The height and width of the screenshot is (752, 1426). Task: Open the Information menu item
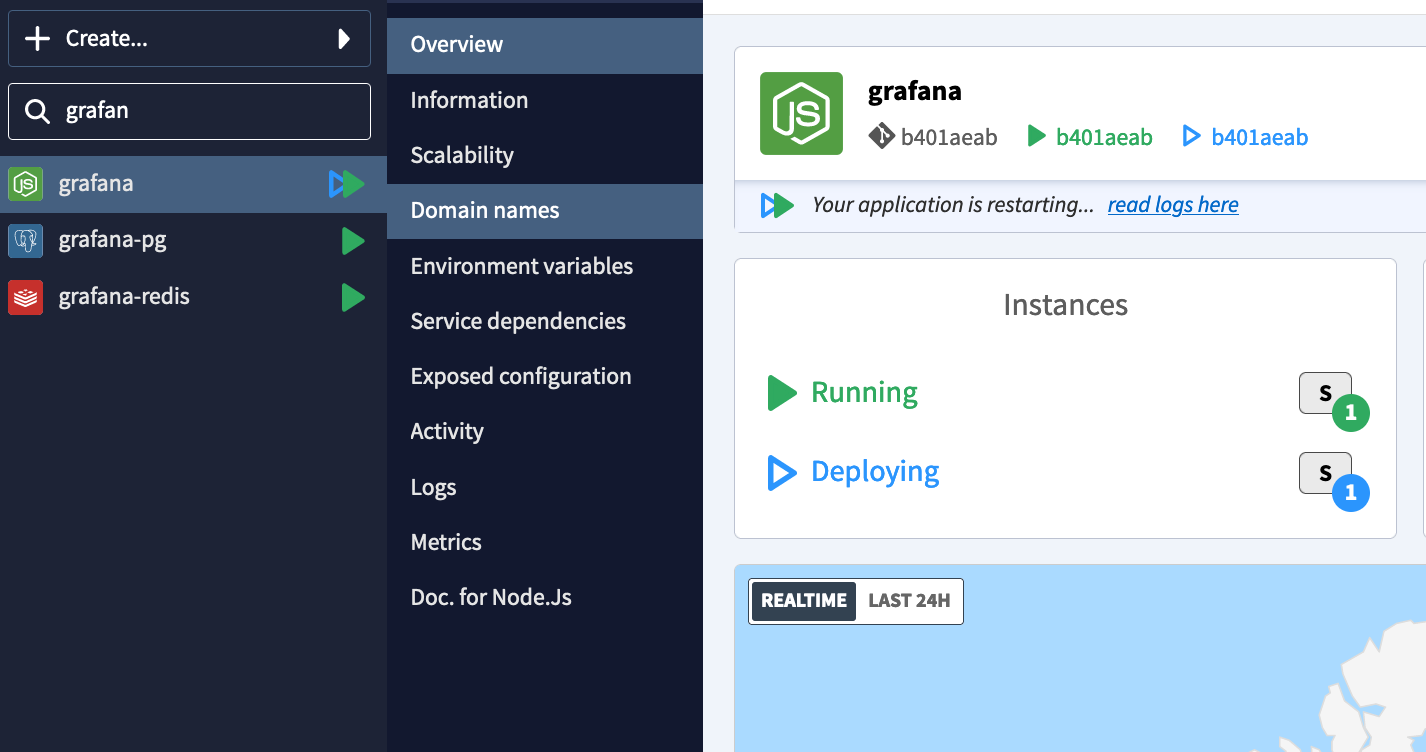pos(545,100)
